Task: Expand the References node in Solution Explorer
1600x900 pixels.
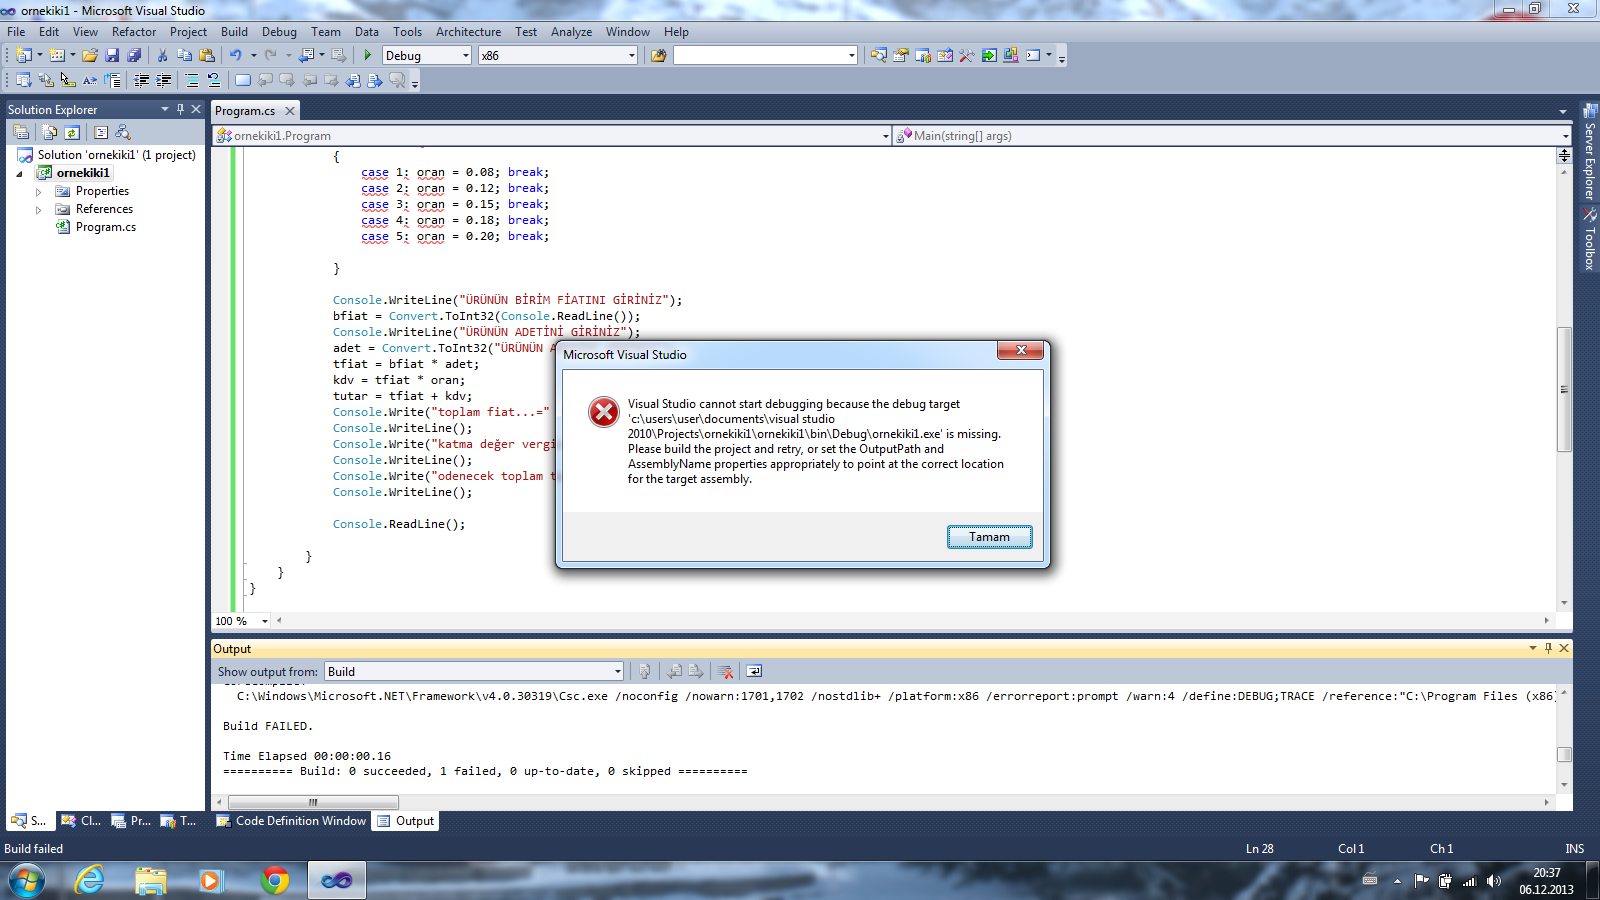Action: [x=39, y=209]
